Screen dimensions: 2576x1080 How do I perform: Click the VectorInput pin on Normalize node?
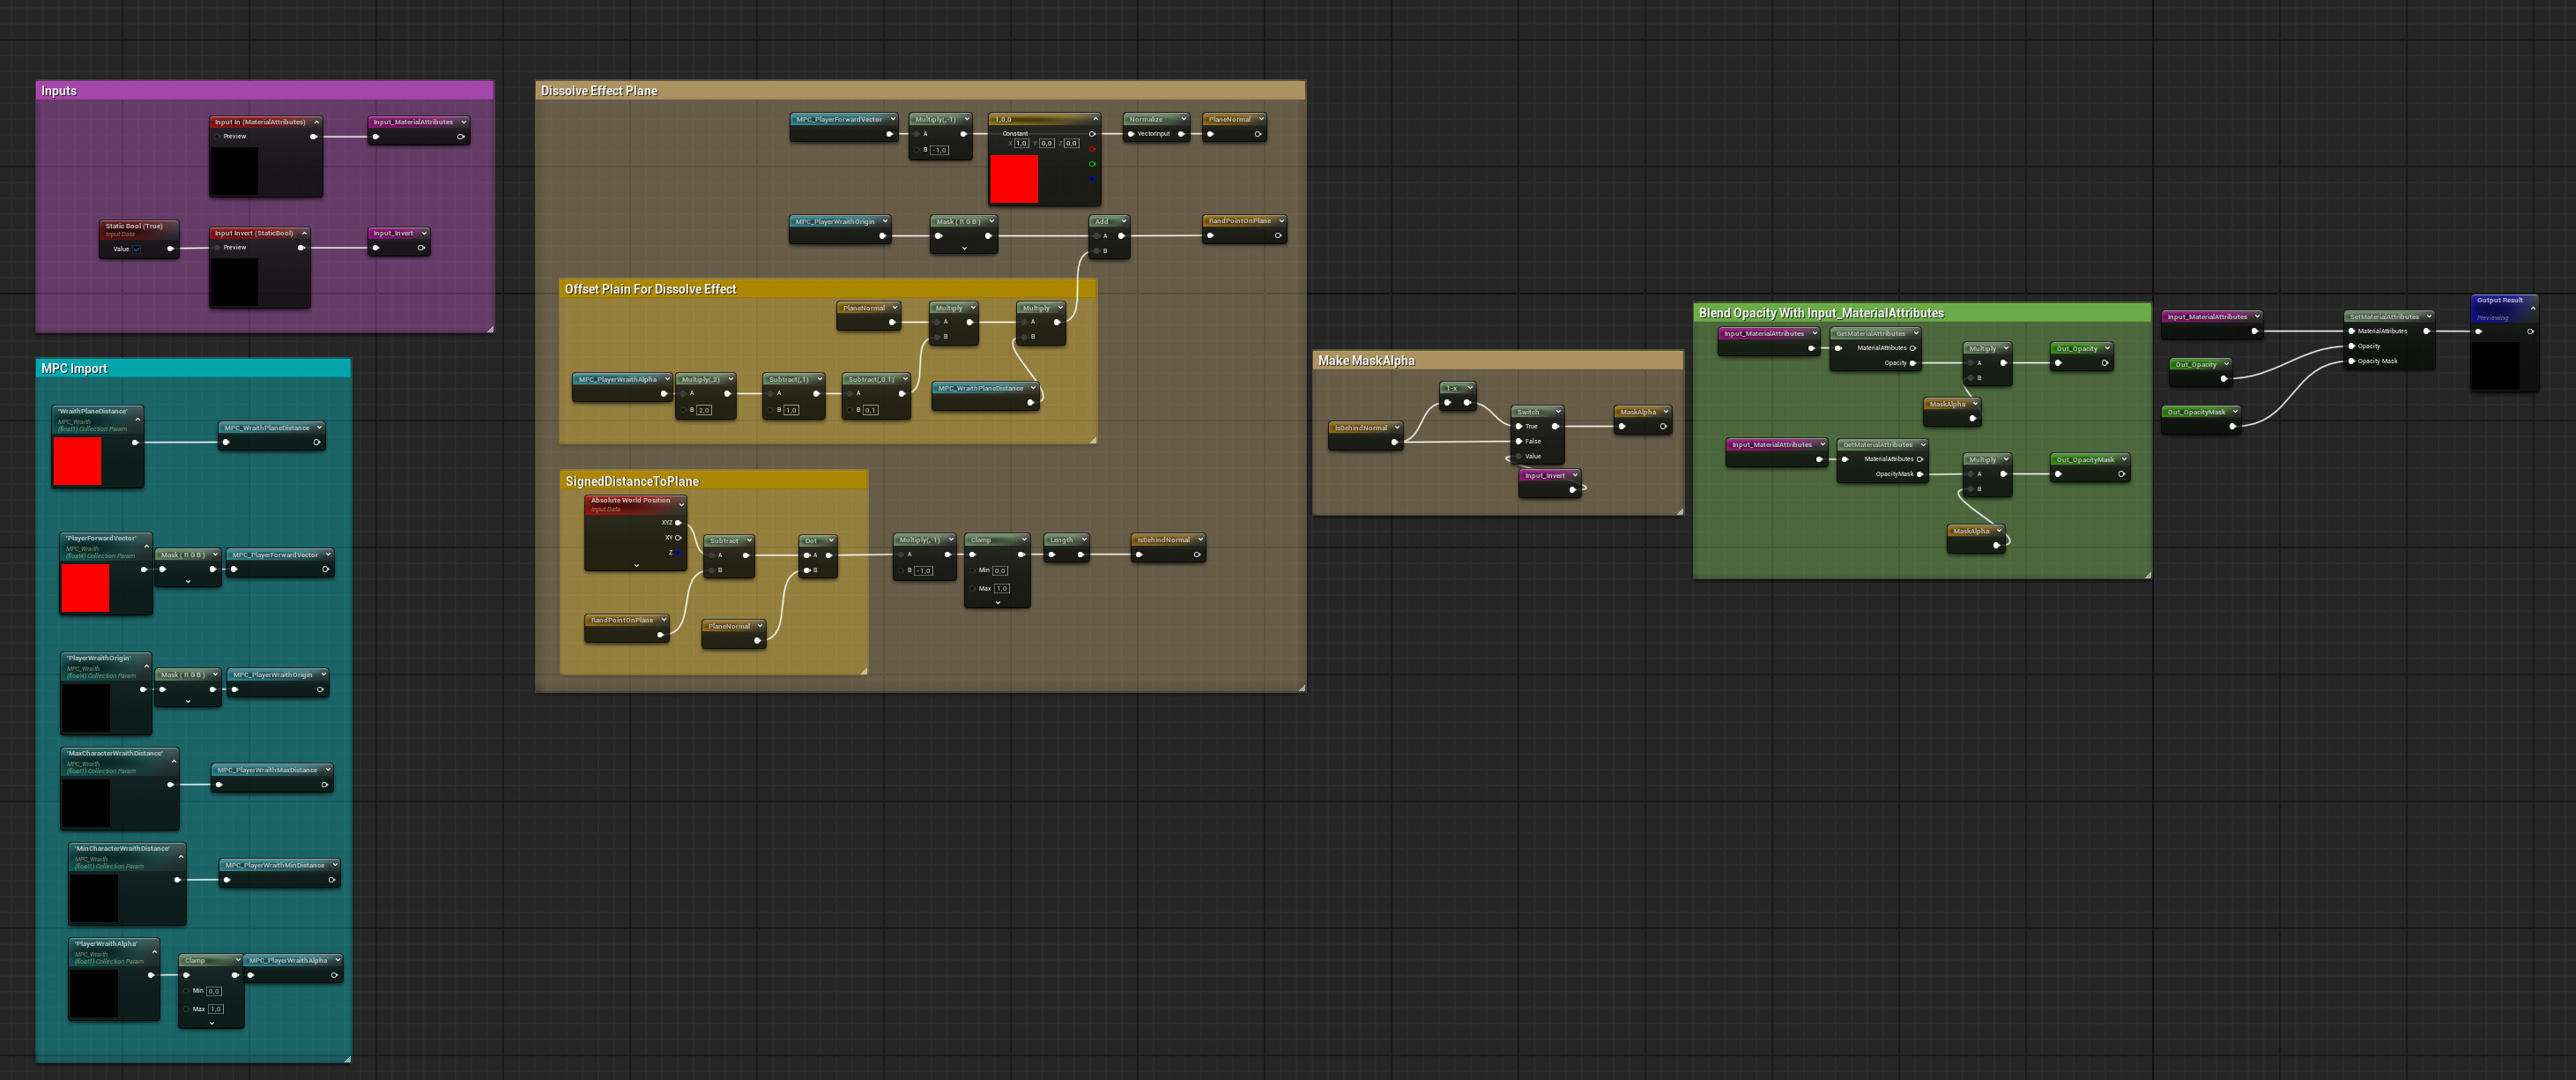point(1131,134)
